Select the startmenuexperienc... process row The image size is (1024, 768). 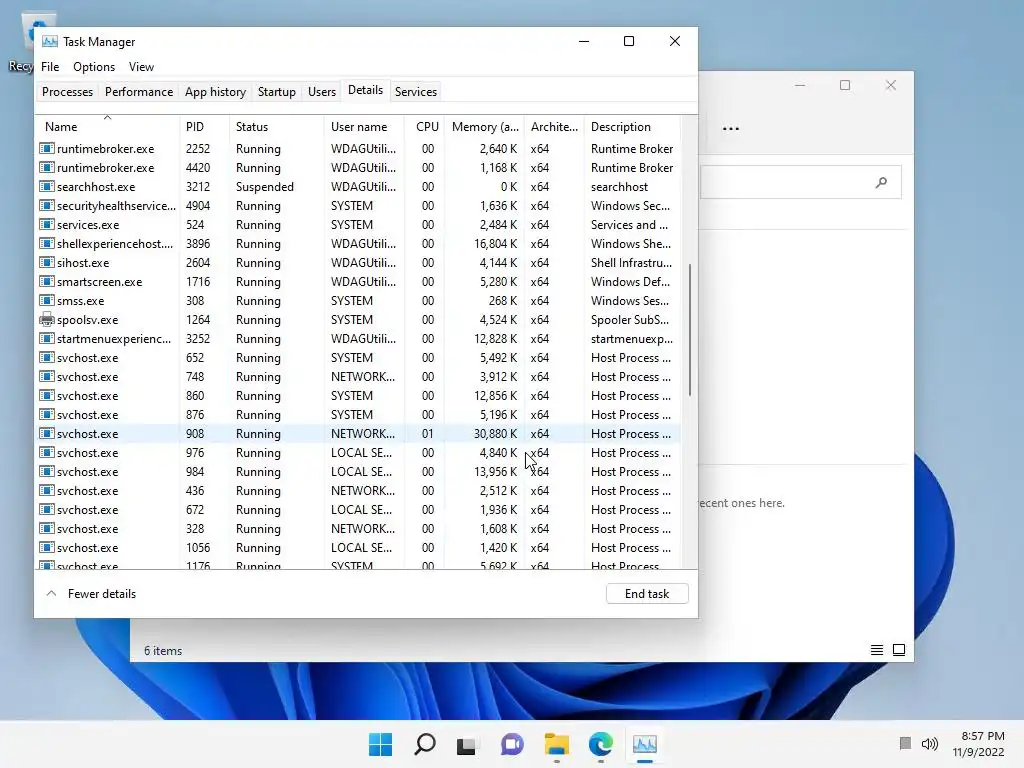(x=358, y=339)
